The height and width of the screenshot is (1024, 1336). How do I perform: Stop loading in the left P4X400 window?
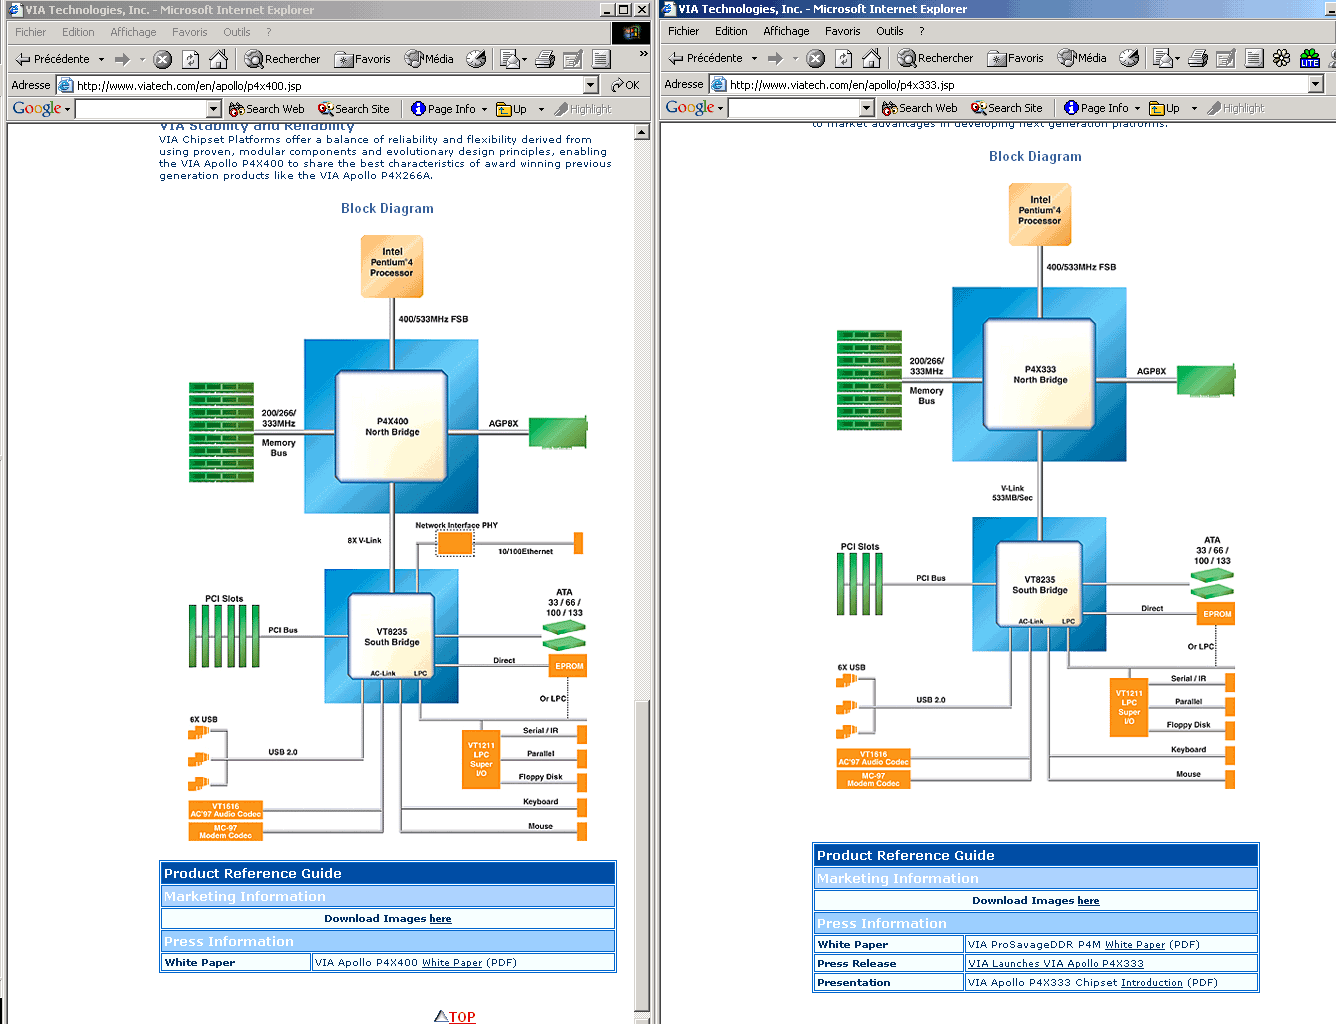pos(163,59)
